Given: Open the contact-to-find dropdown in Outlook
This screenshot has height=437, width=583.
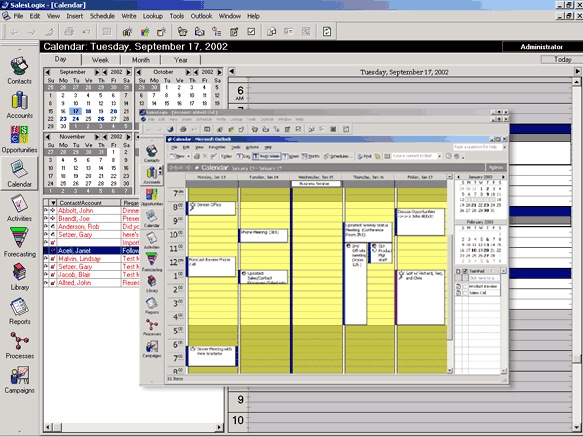Looking at the screenshot, I should click(x=439, y=156).
